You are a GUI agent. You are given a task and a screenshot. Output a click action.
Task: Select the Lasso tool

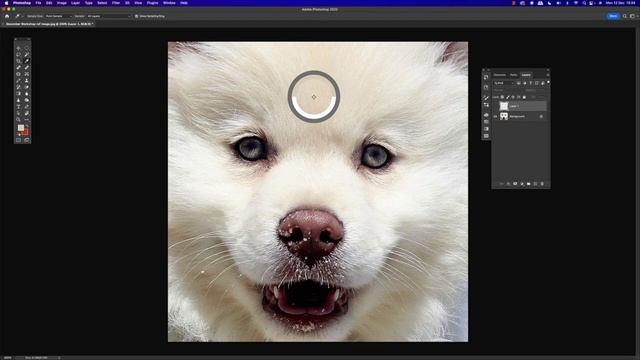(x=18, y=55)
